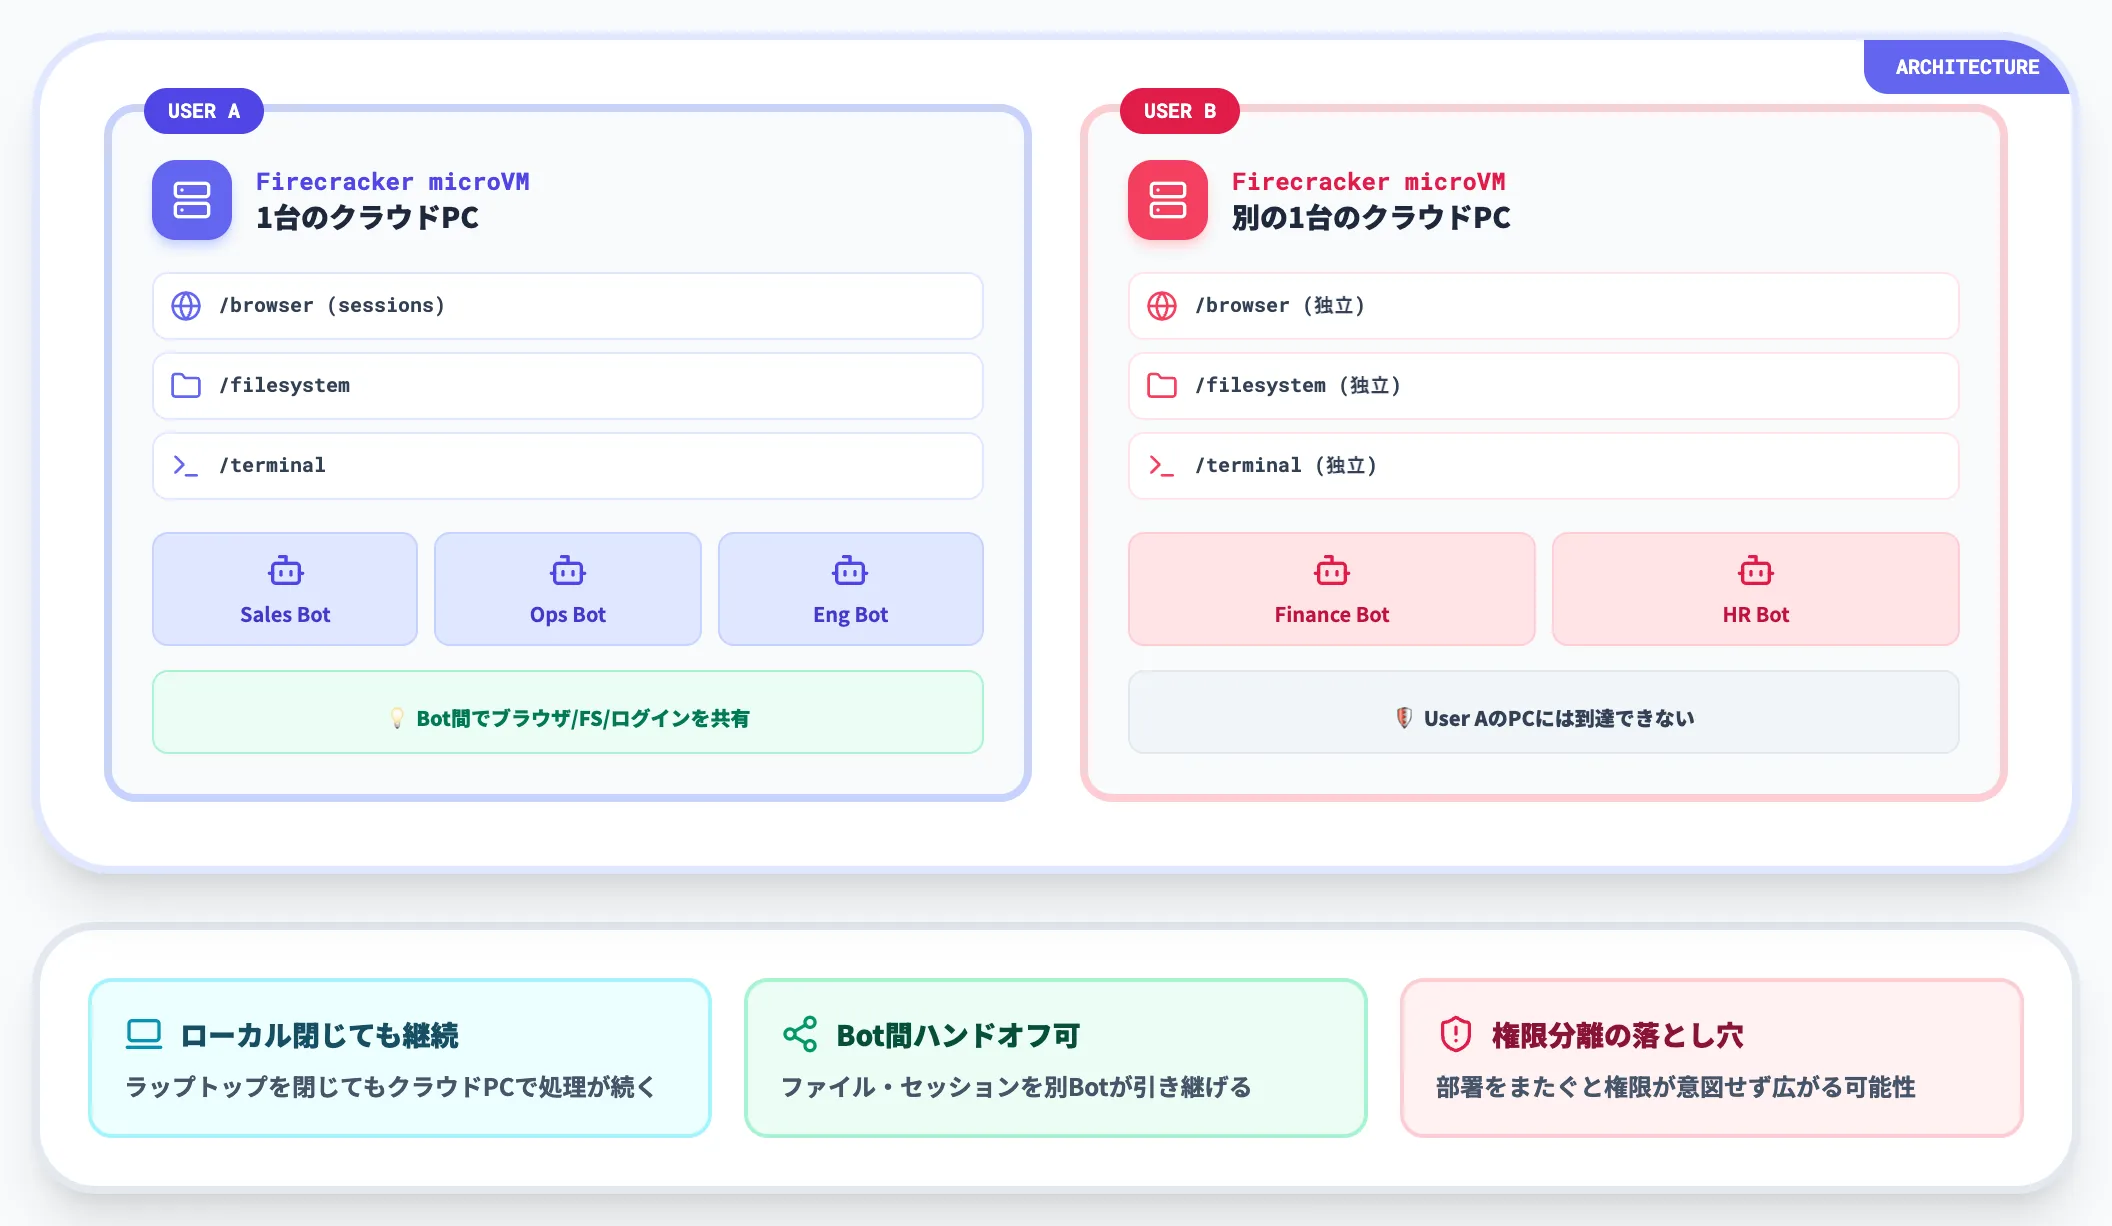The height and width of the screenshot is (1226, 2112).
Task: Click the lightbulb icon in the green banner
Action: (x=397, y=718)
